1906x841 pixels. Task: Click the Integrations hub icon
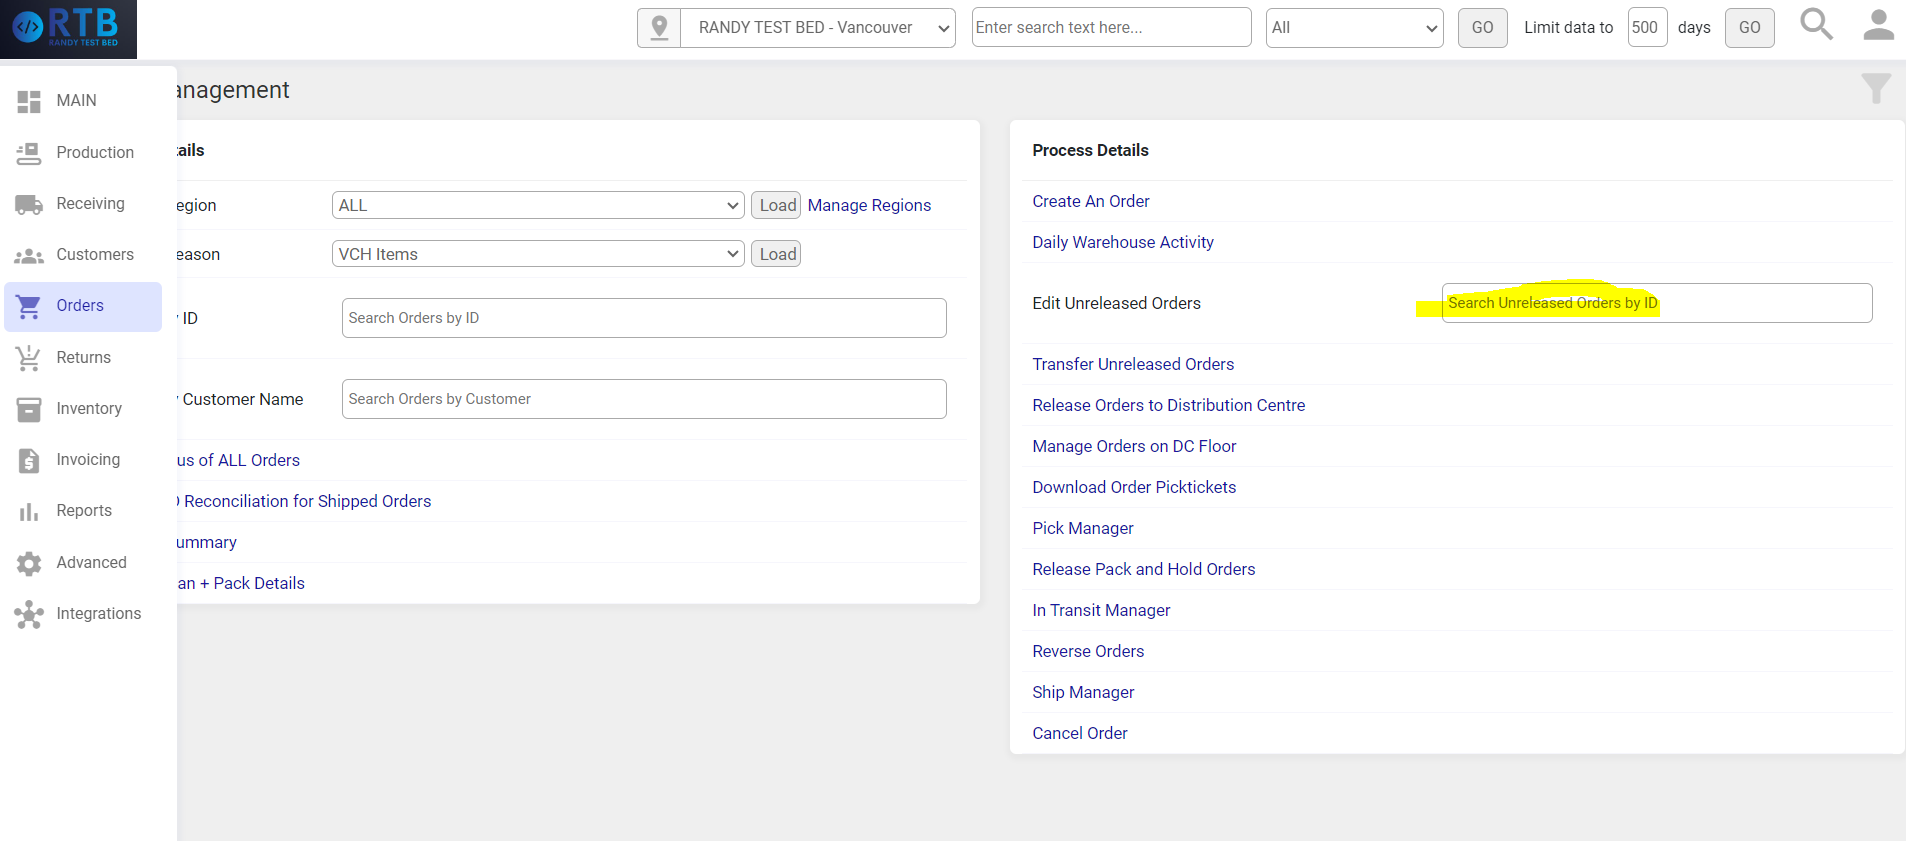tap(29, 614)
